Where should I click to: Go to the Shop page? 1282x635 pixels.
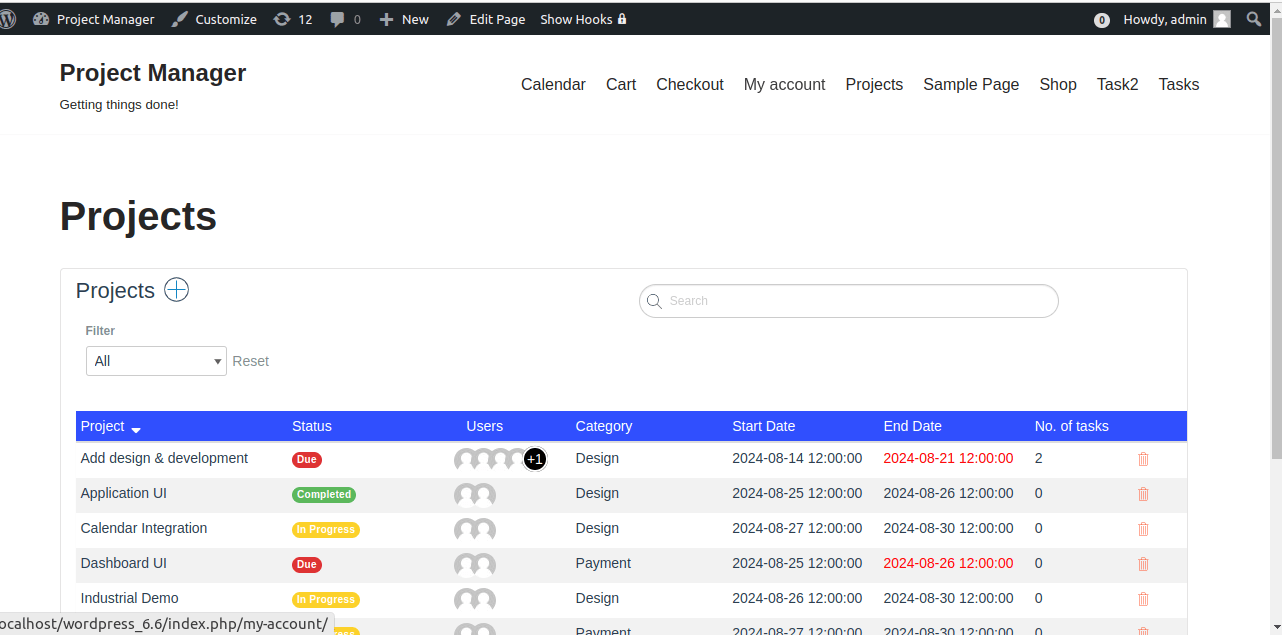[1058, 85]
